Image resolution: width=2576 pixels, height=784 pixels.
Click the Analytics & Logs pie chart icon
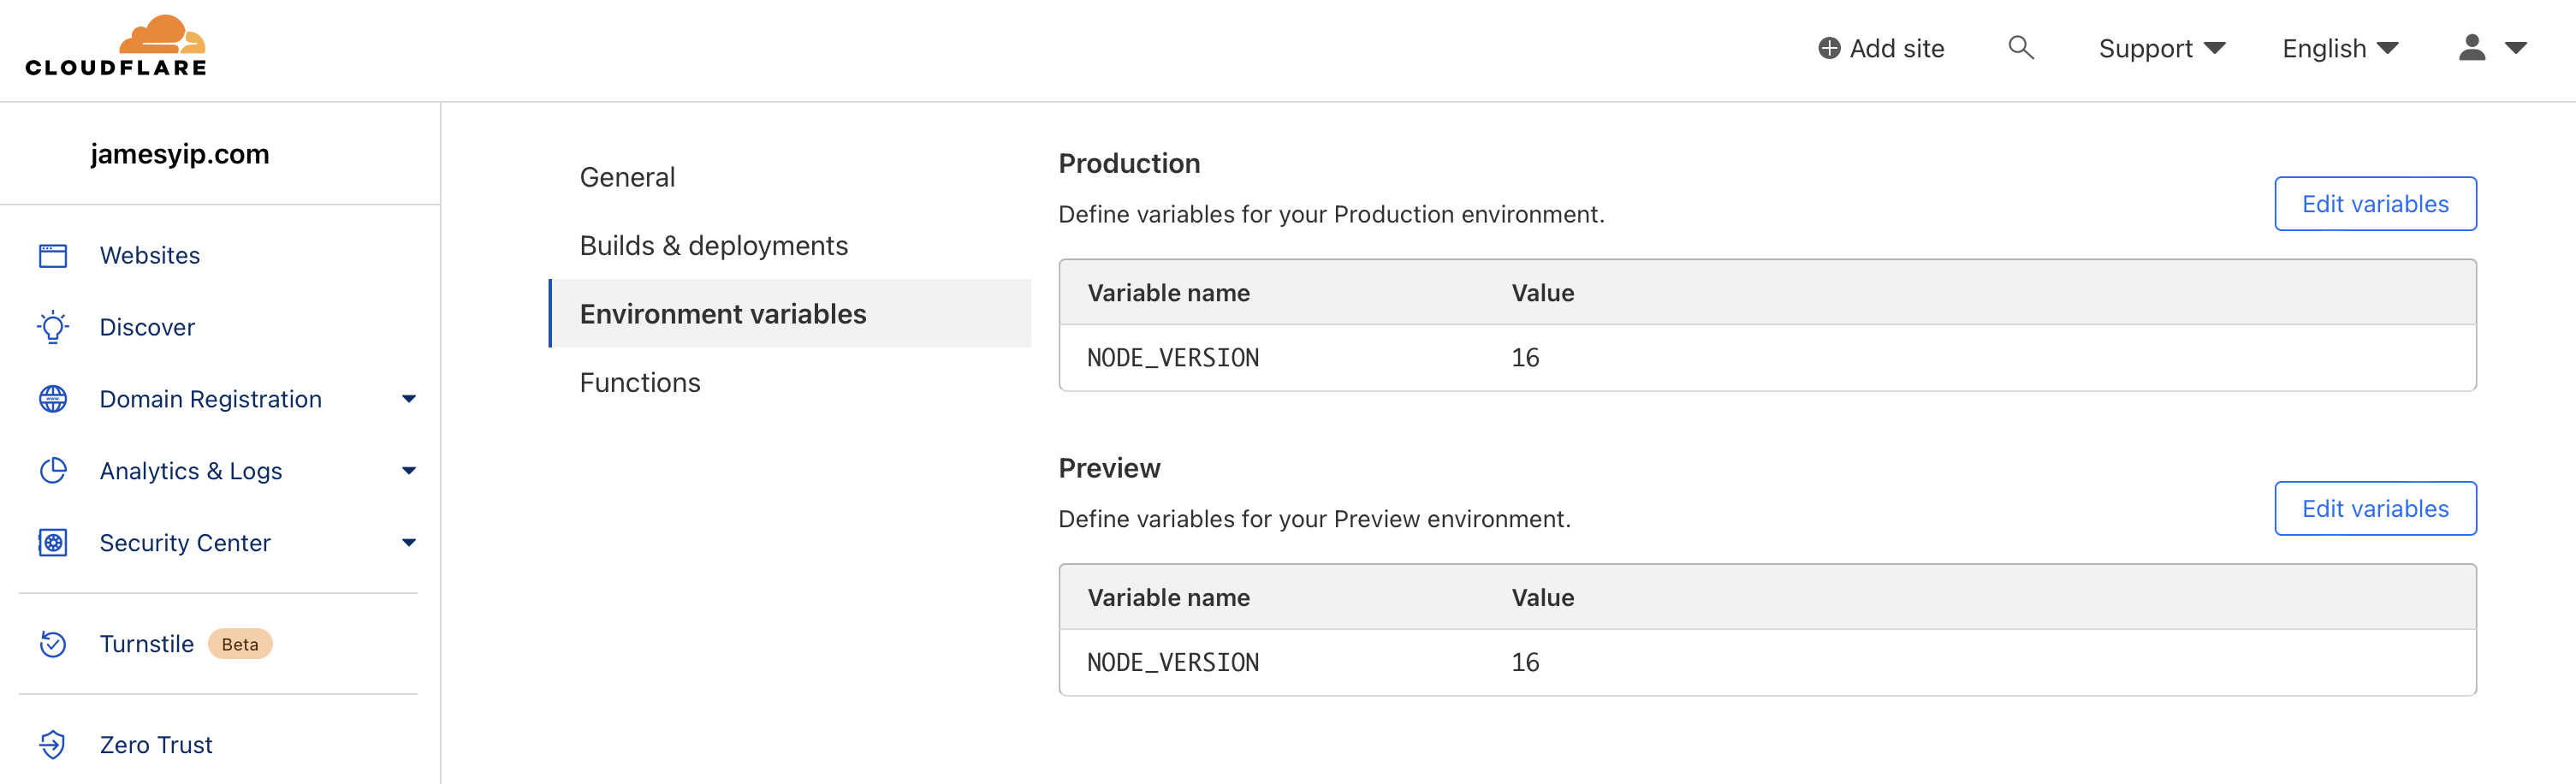point(53,471)
